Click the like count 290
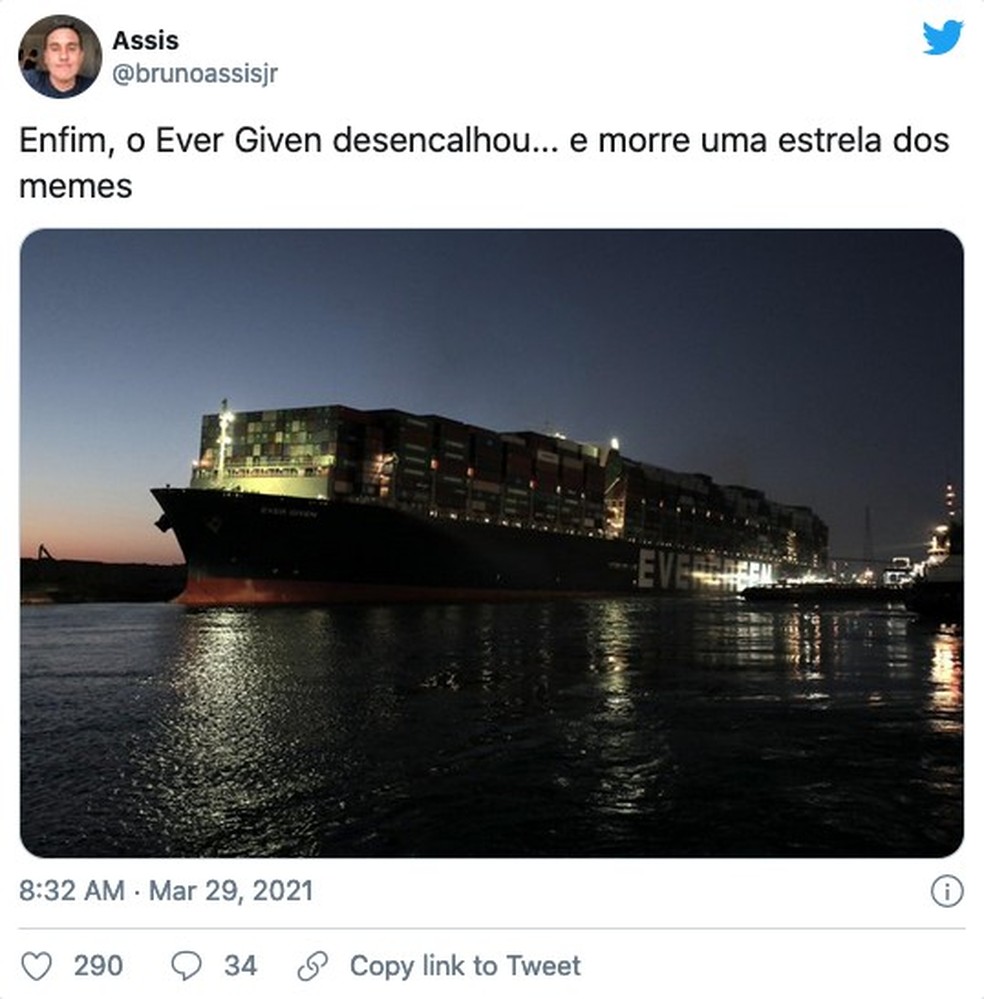The image size is (984, 999). 98,966
